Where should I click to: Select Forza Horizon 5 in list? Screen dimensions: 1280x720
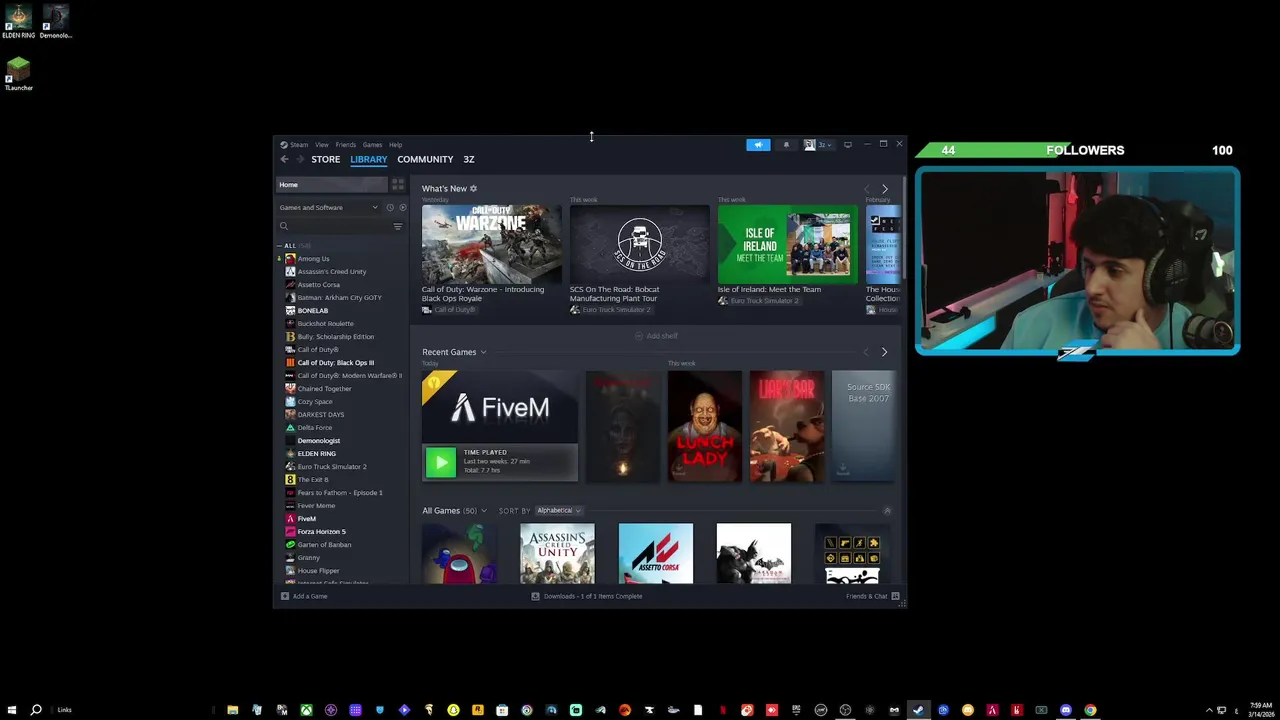point(321,532)
